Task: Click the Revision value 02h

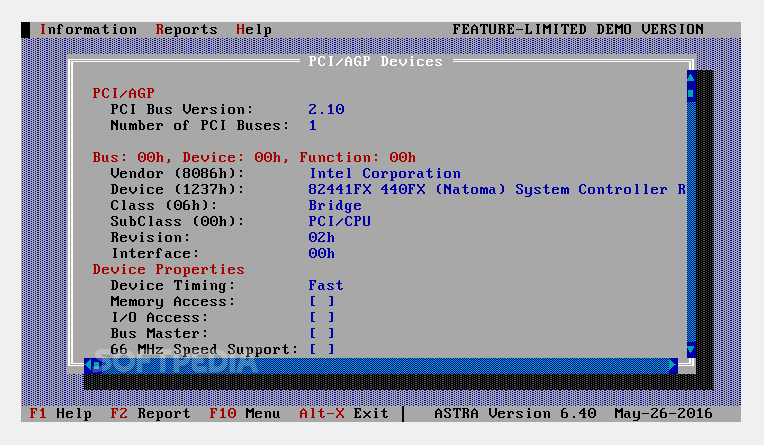Action: pos(321,237)
